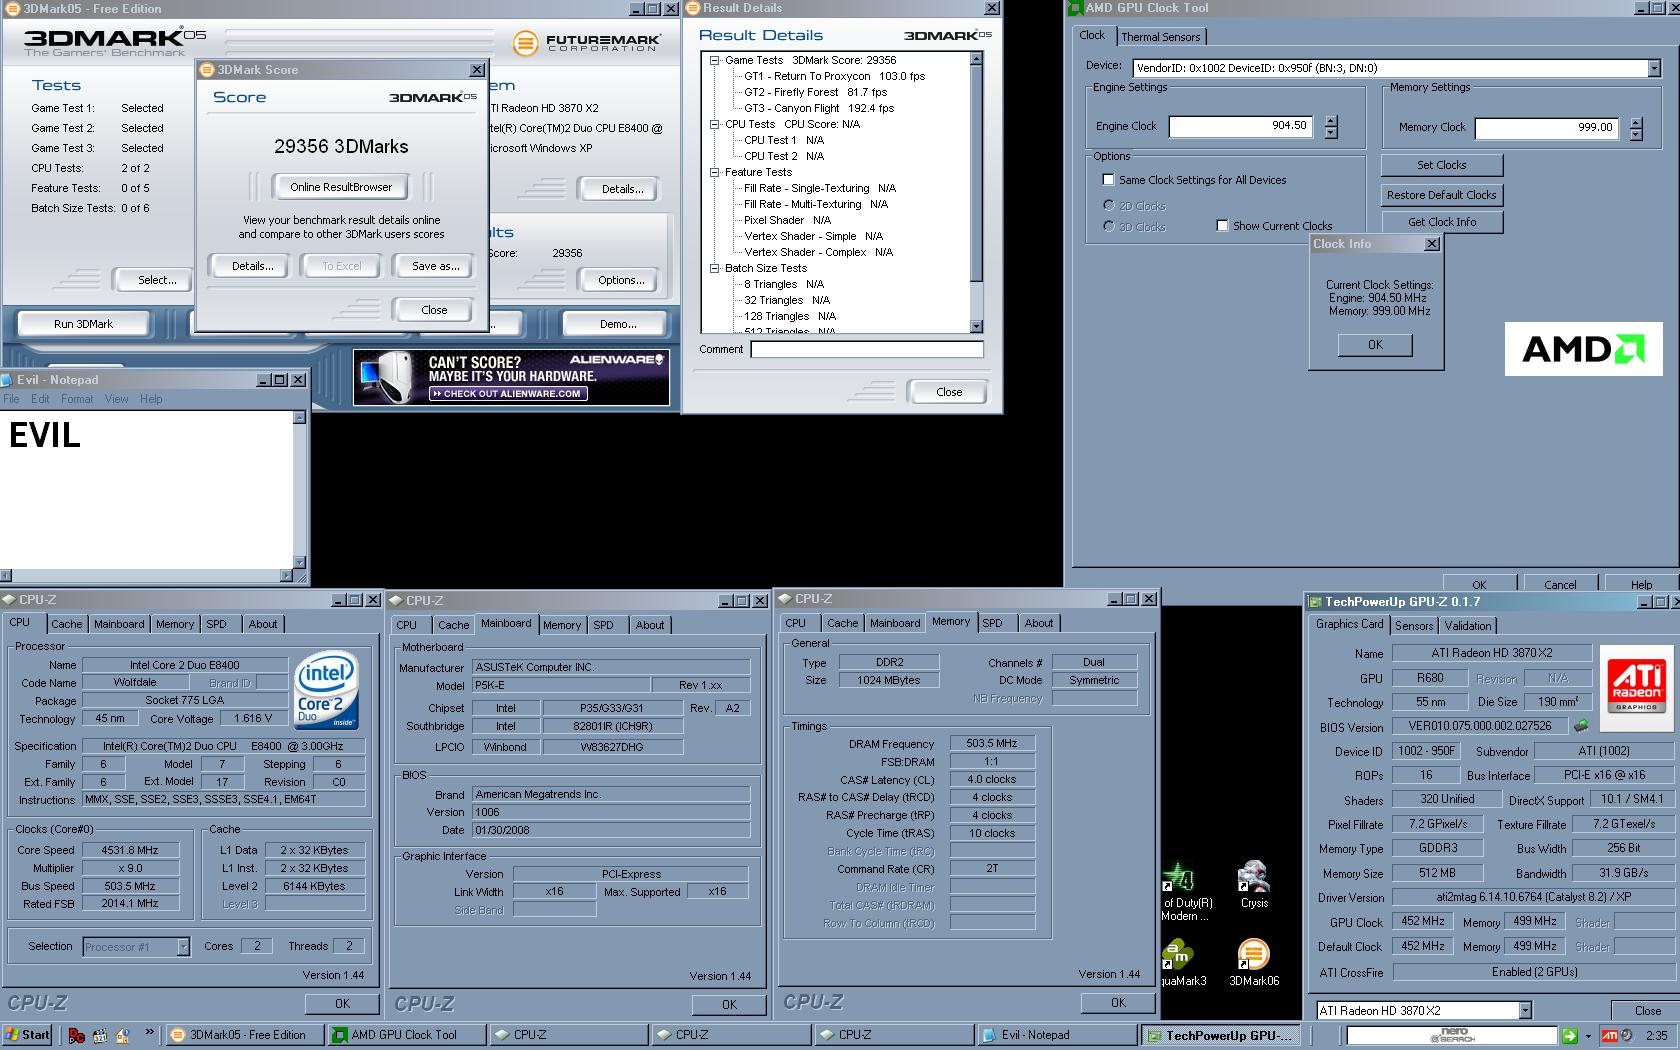
Task: Open Processor selection dropdown in CPU-Z
Action: pyautogui.click(x=183, y=946)
